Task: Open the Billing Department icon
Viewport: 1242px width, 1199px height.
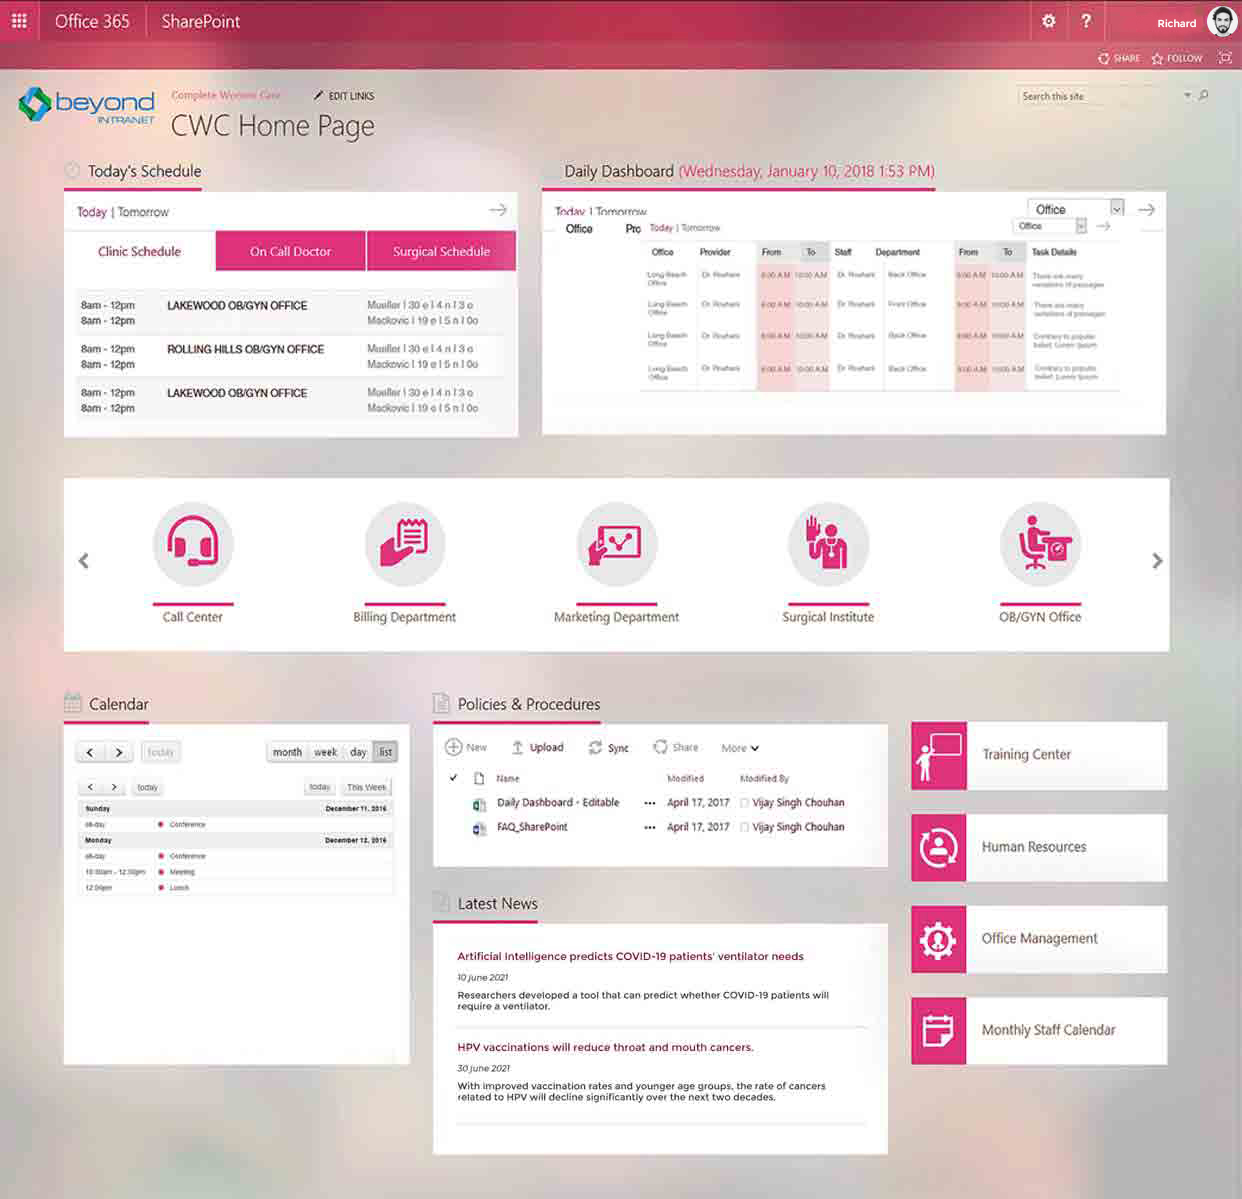Action: click(x=405, y=544)
